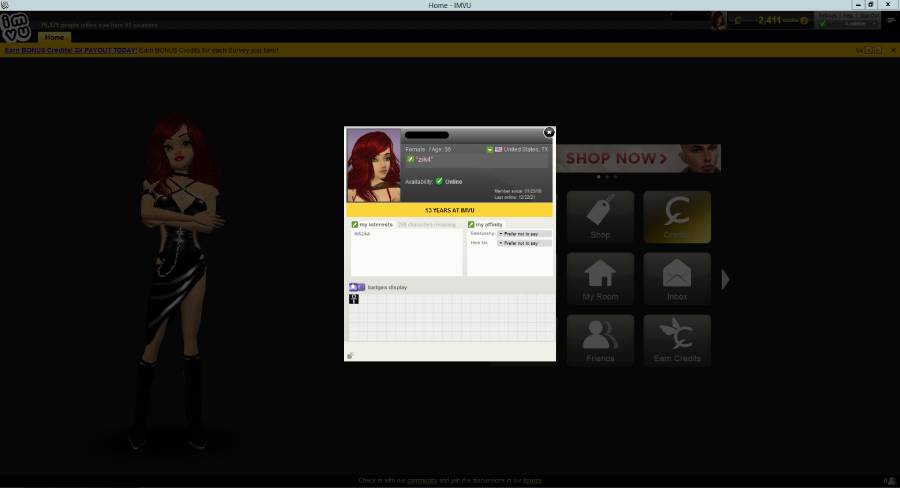Open the Here for dropdown
This screenshot has height=488, width=900.
[524, 243]
